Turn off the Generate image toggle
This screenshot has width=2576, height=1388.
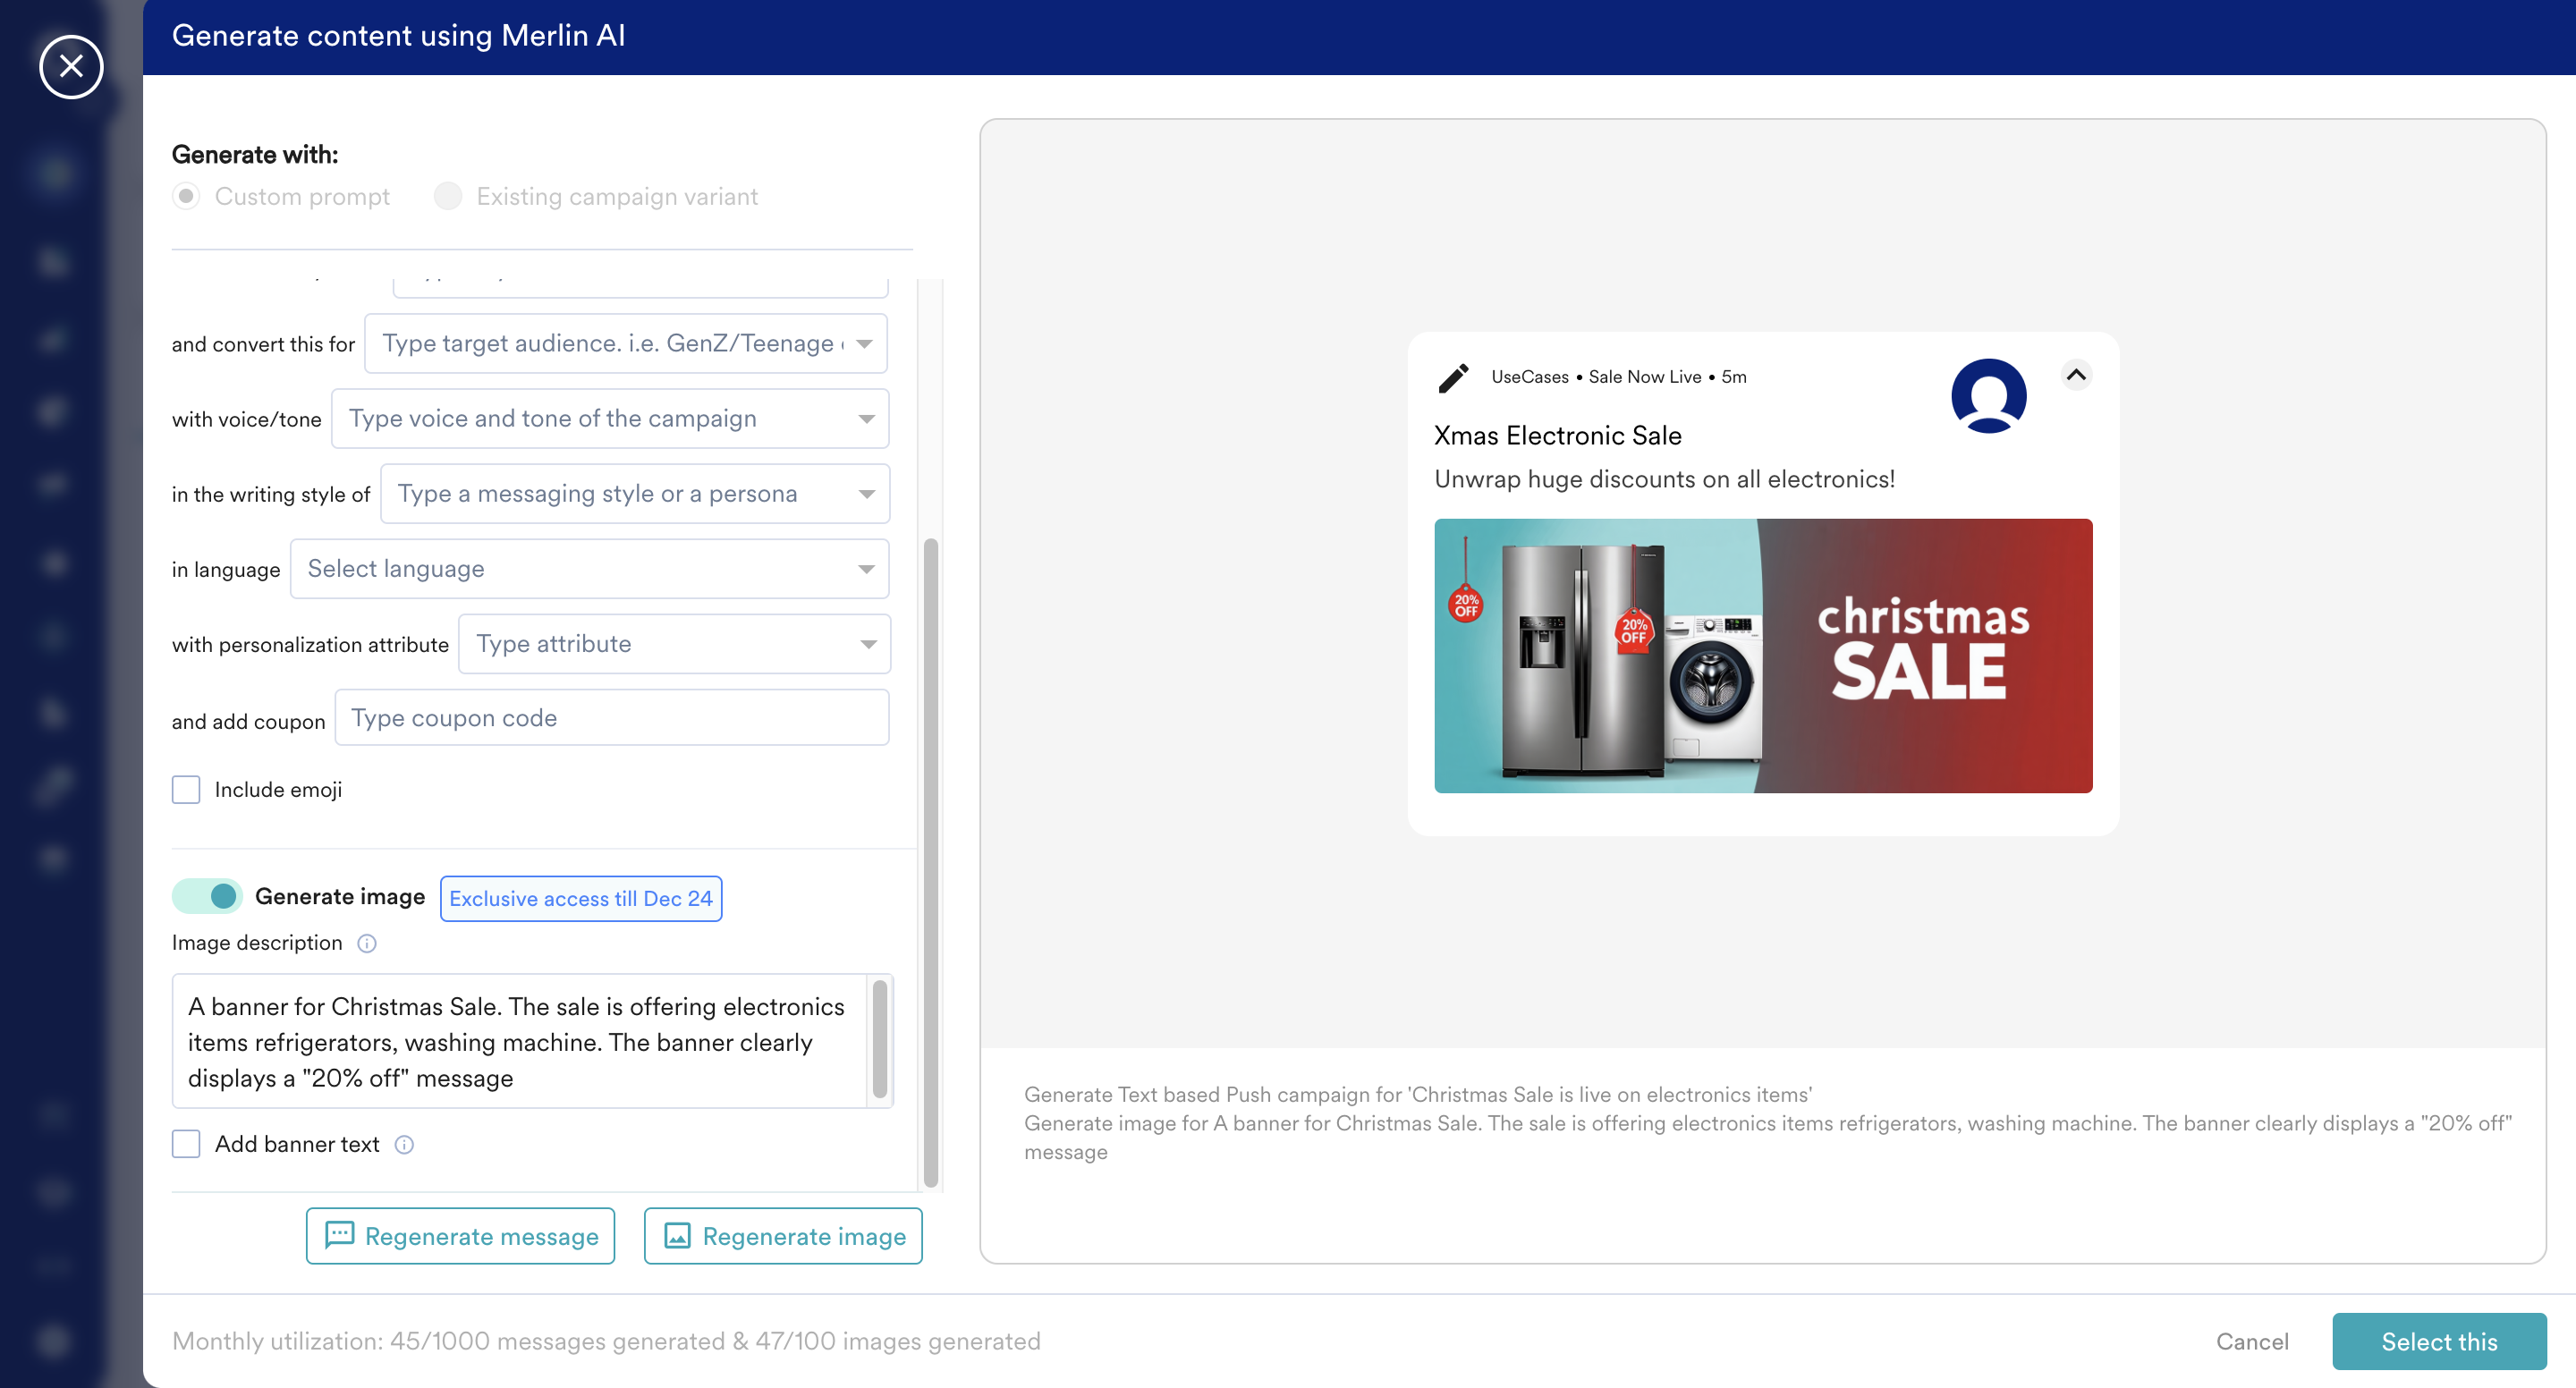pyautogui.click(x=207, y=896)
